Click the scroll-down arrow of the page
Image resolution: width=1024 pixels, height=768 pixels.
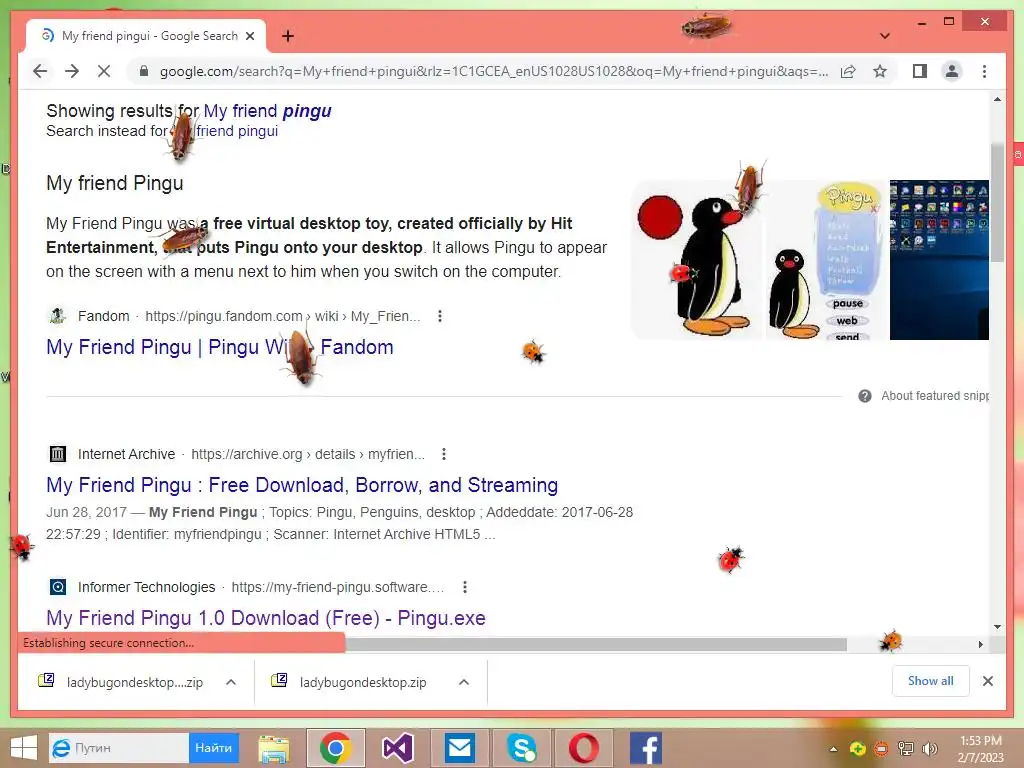(997, 626)
